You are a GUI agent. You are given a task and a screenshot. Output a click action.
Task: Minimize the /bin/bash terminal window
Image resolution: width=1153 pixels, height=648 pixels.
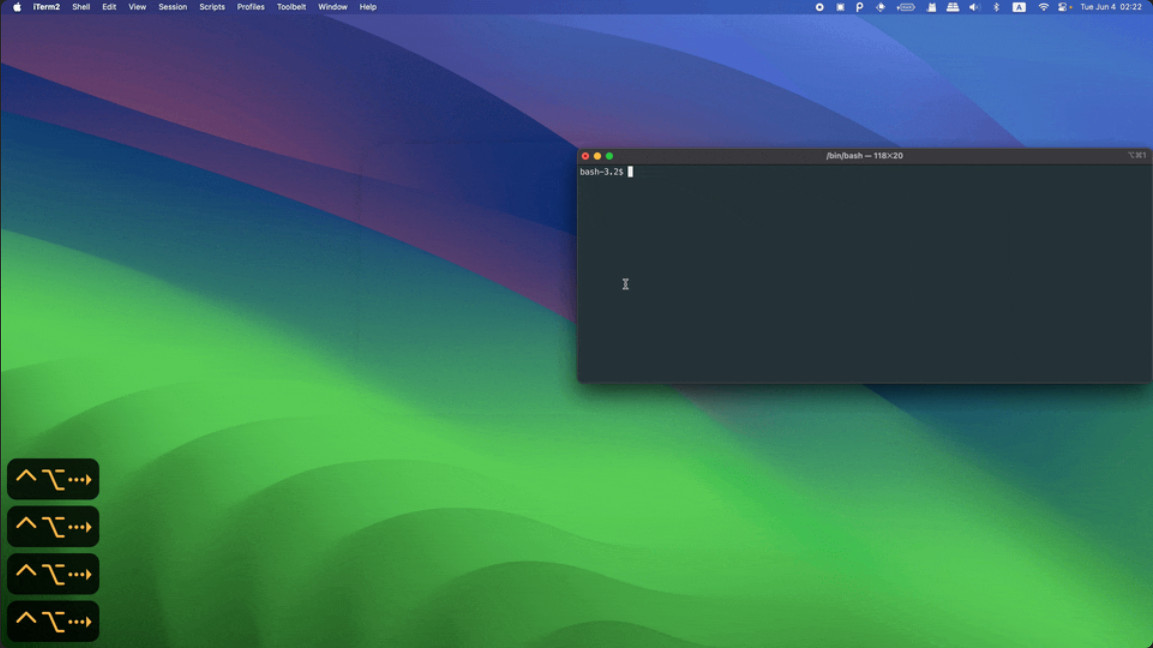click(x=597, y=156)
